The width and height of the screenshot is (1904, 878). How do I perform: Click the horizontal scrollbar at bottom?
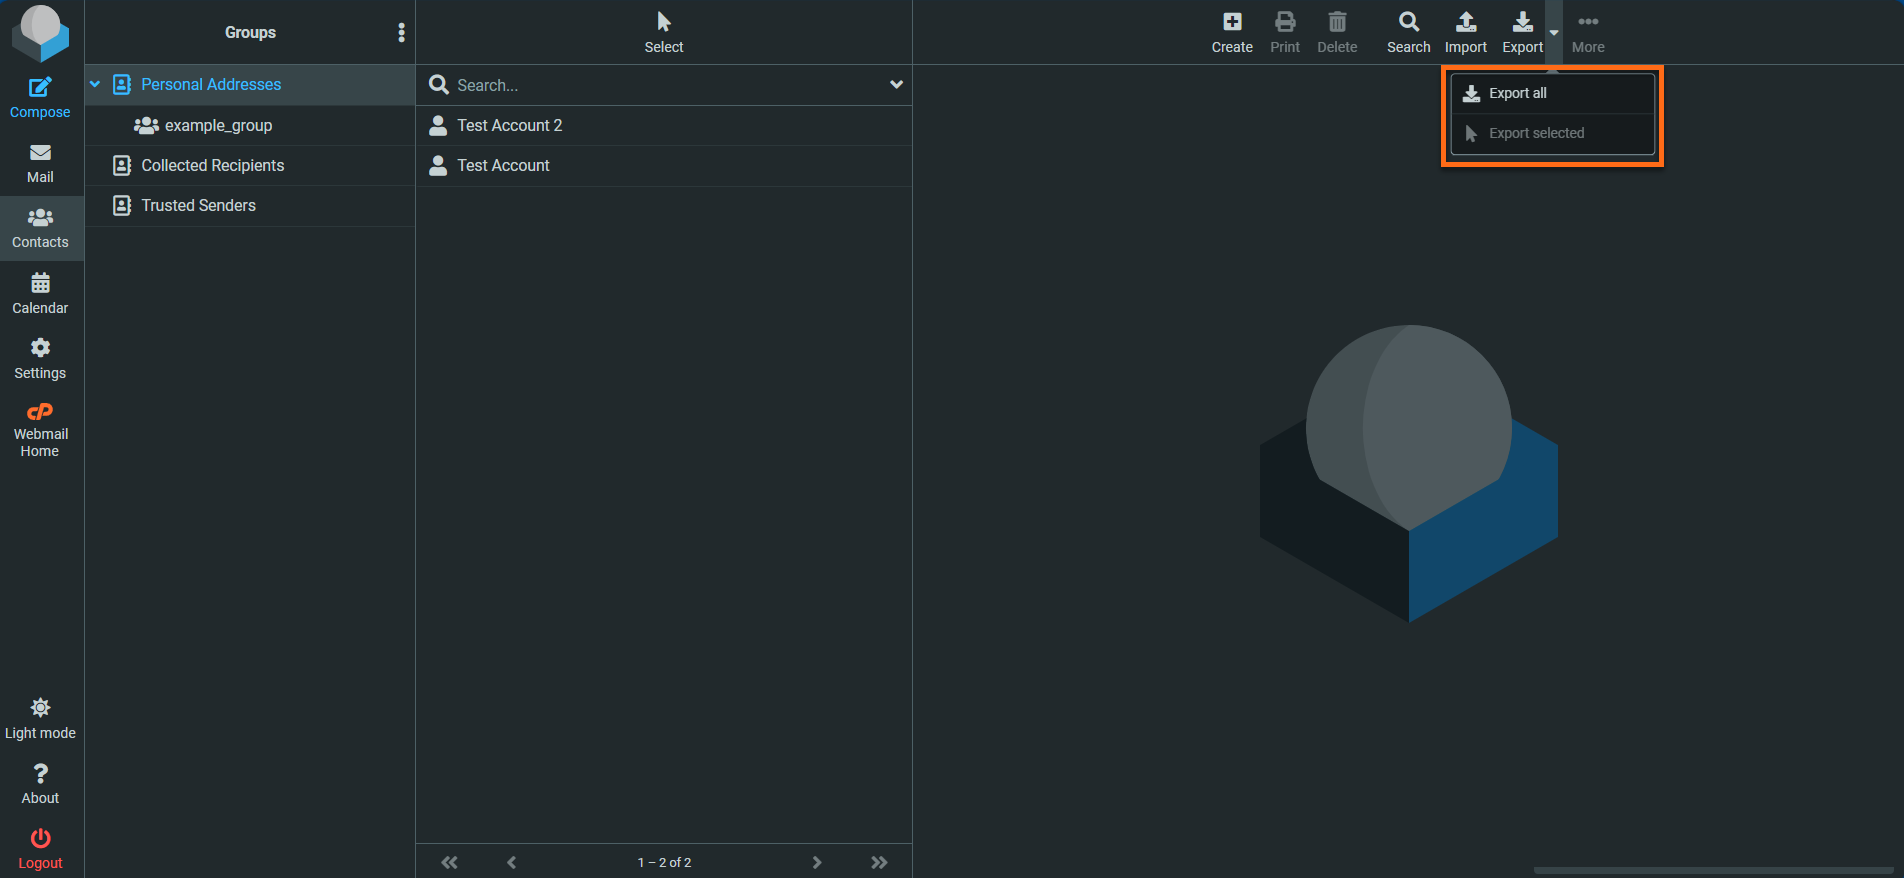[1713, 870]
